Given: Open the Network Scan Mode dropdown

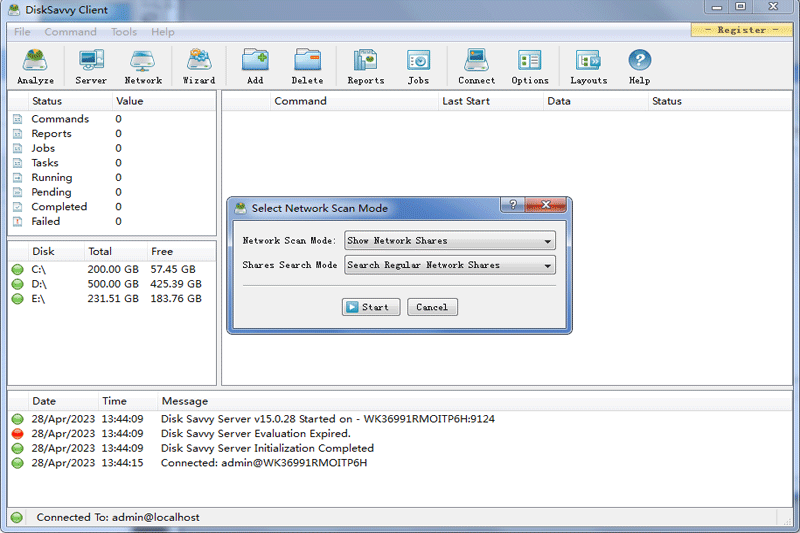Looking at the screenshot, I should [x=449, y=241].
